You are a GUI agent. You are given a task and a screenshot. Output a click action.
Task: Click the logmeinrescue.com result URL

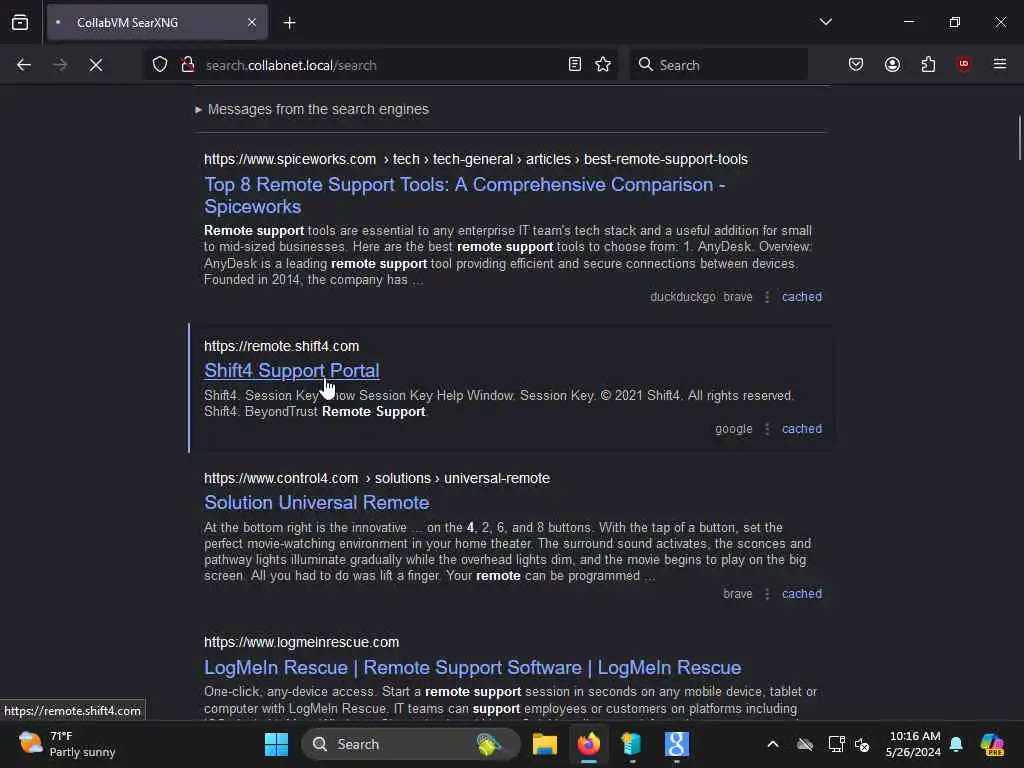point(301,642)
